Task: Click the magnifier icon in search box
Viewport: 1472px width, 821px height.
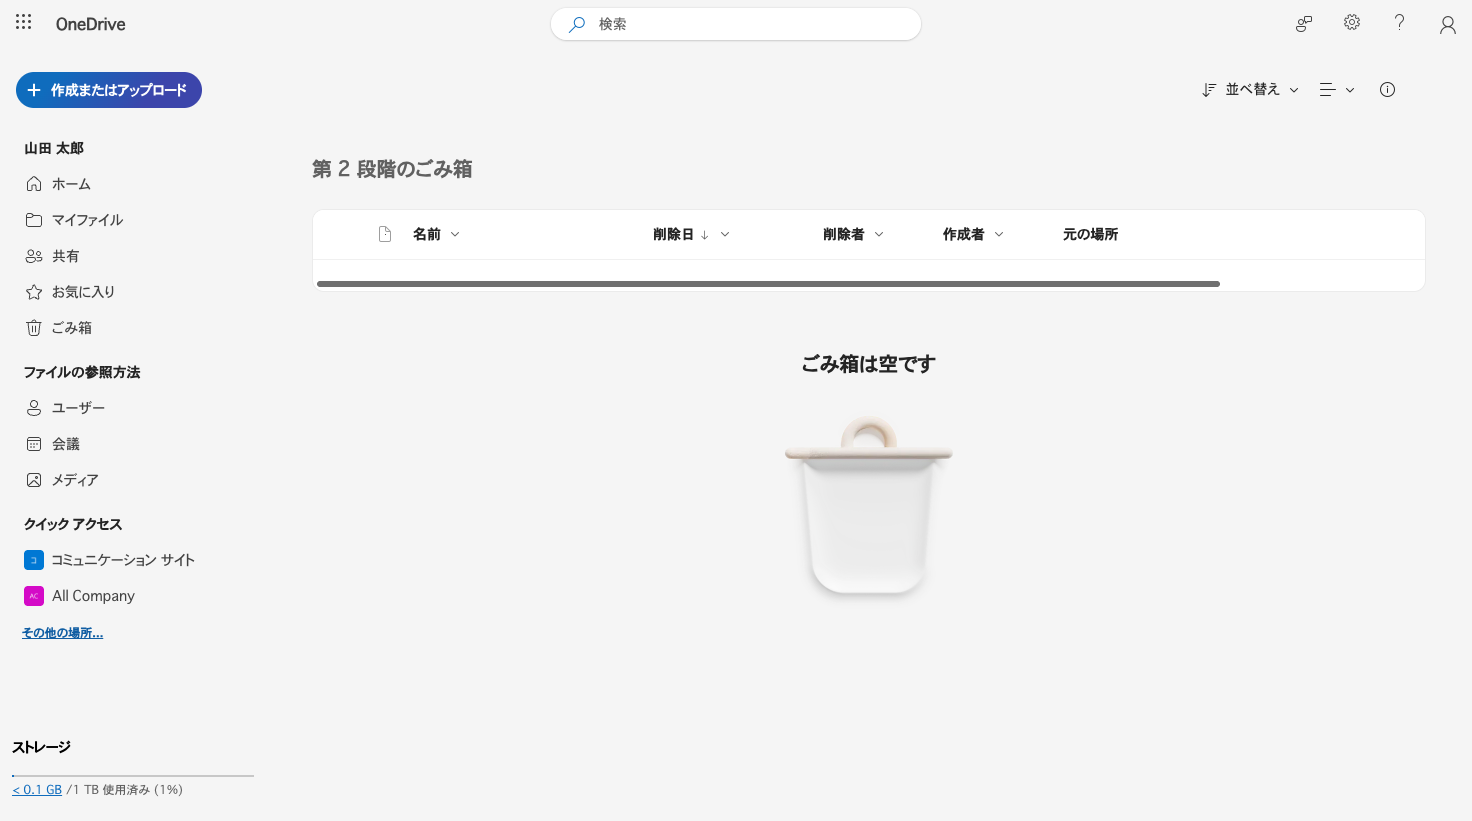Action: (577, 24)
